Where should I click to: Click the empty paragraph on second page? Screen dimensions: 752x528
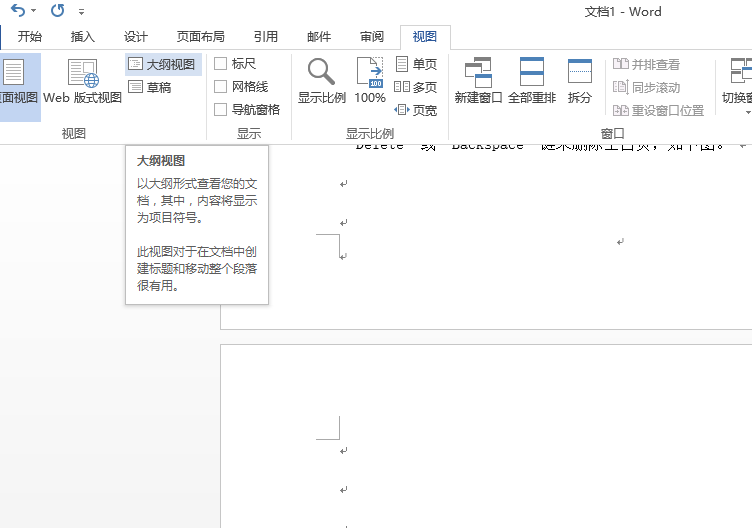(344, 452)
